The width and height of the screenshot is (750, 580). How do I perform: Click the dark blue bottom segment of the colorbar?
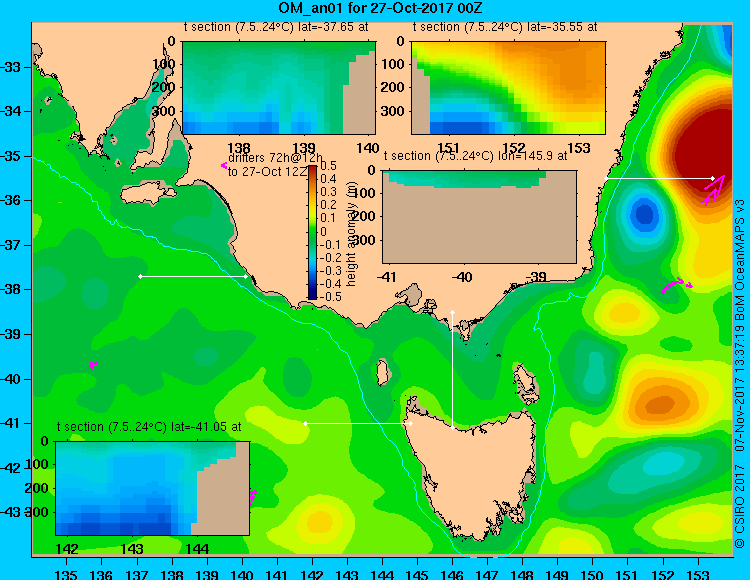click(x=312, y=296)
